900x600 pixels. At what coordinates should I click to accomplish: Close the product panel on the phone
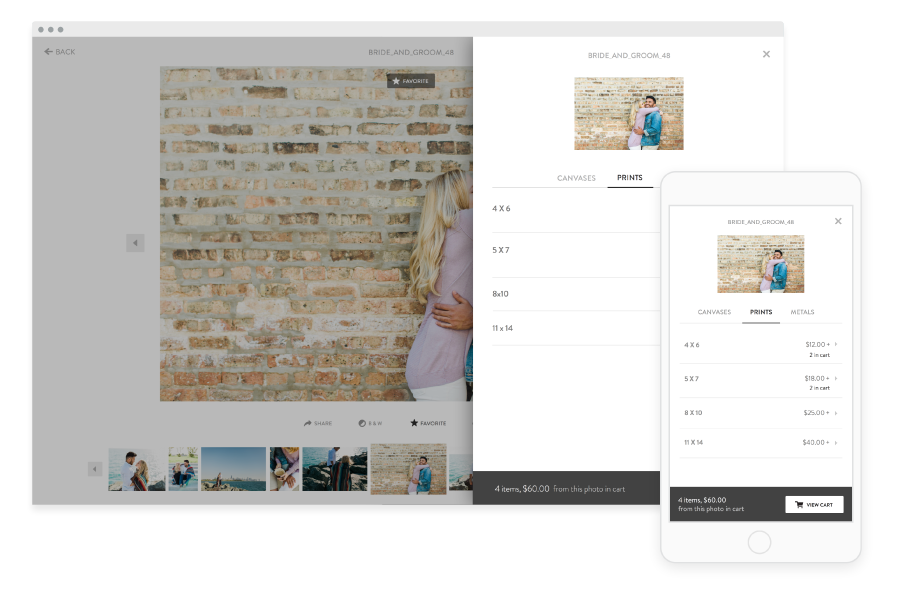[x=838, y=221]
